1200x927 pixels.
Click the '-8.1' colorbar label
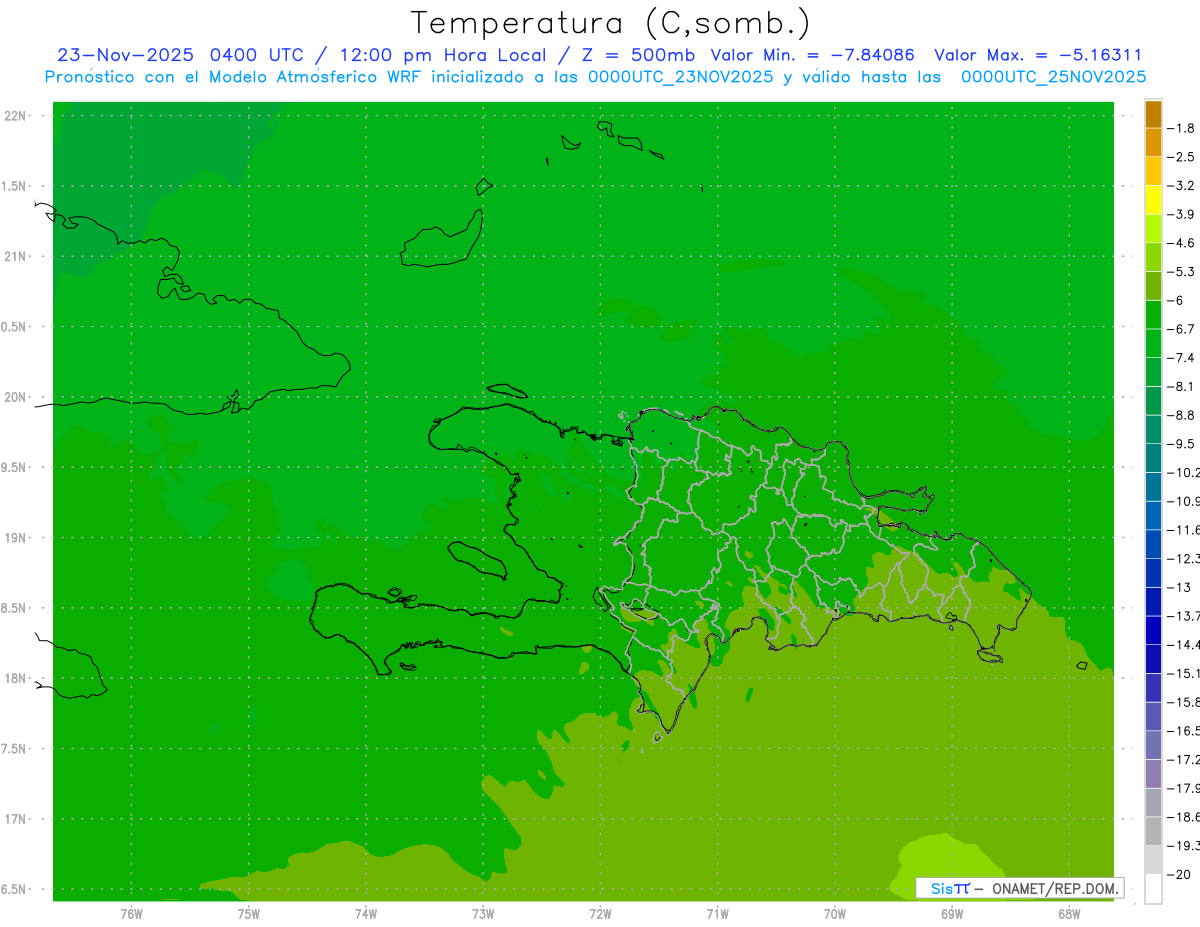coord(1181,387)
